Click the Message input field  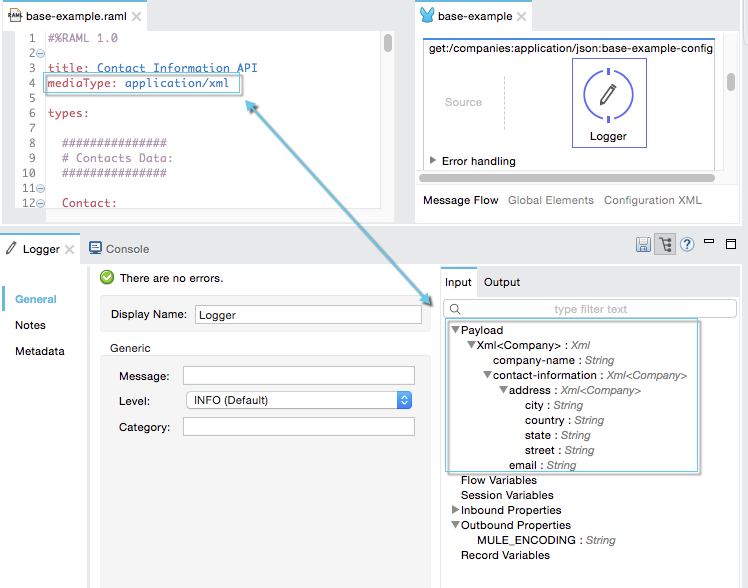(299, 376)
